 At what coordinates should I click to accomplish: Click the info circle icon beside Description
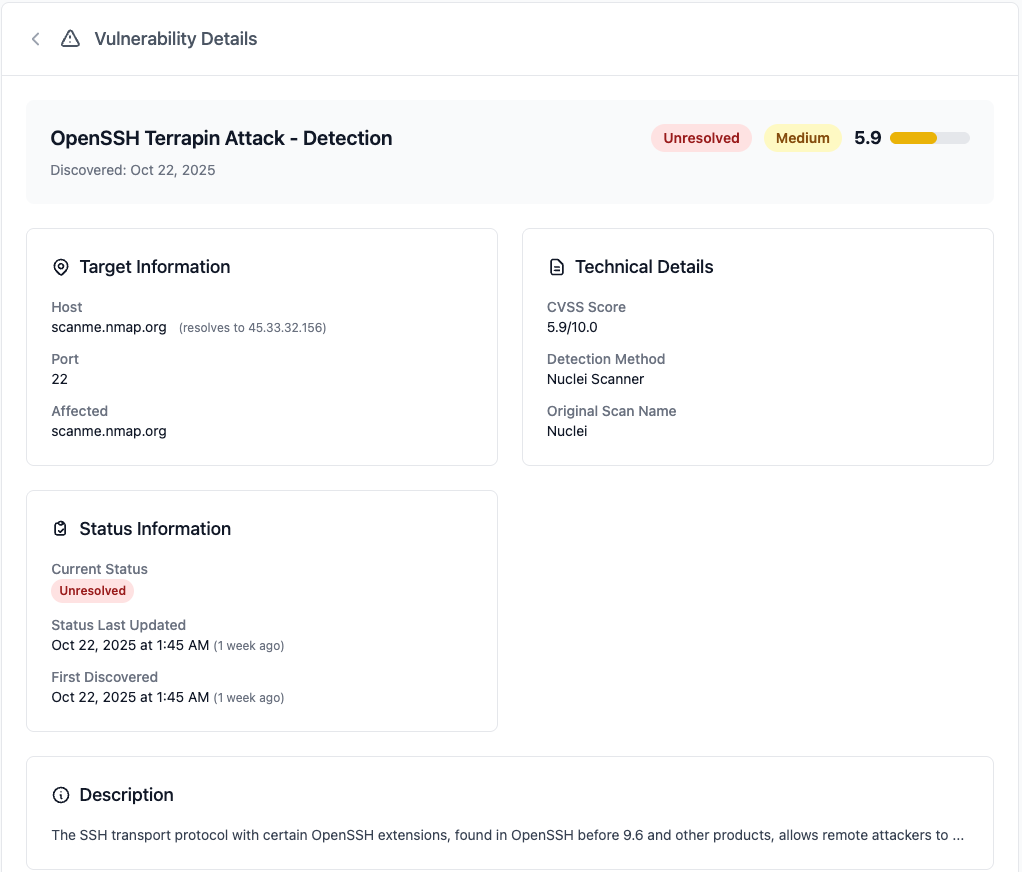point(60,794)
